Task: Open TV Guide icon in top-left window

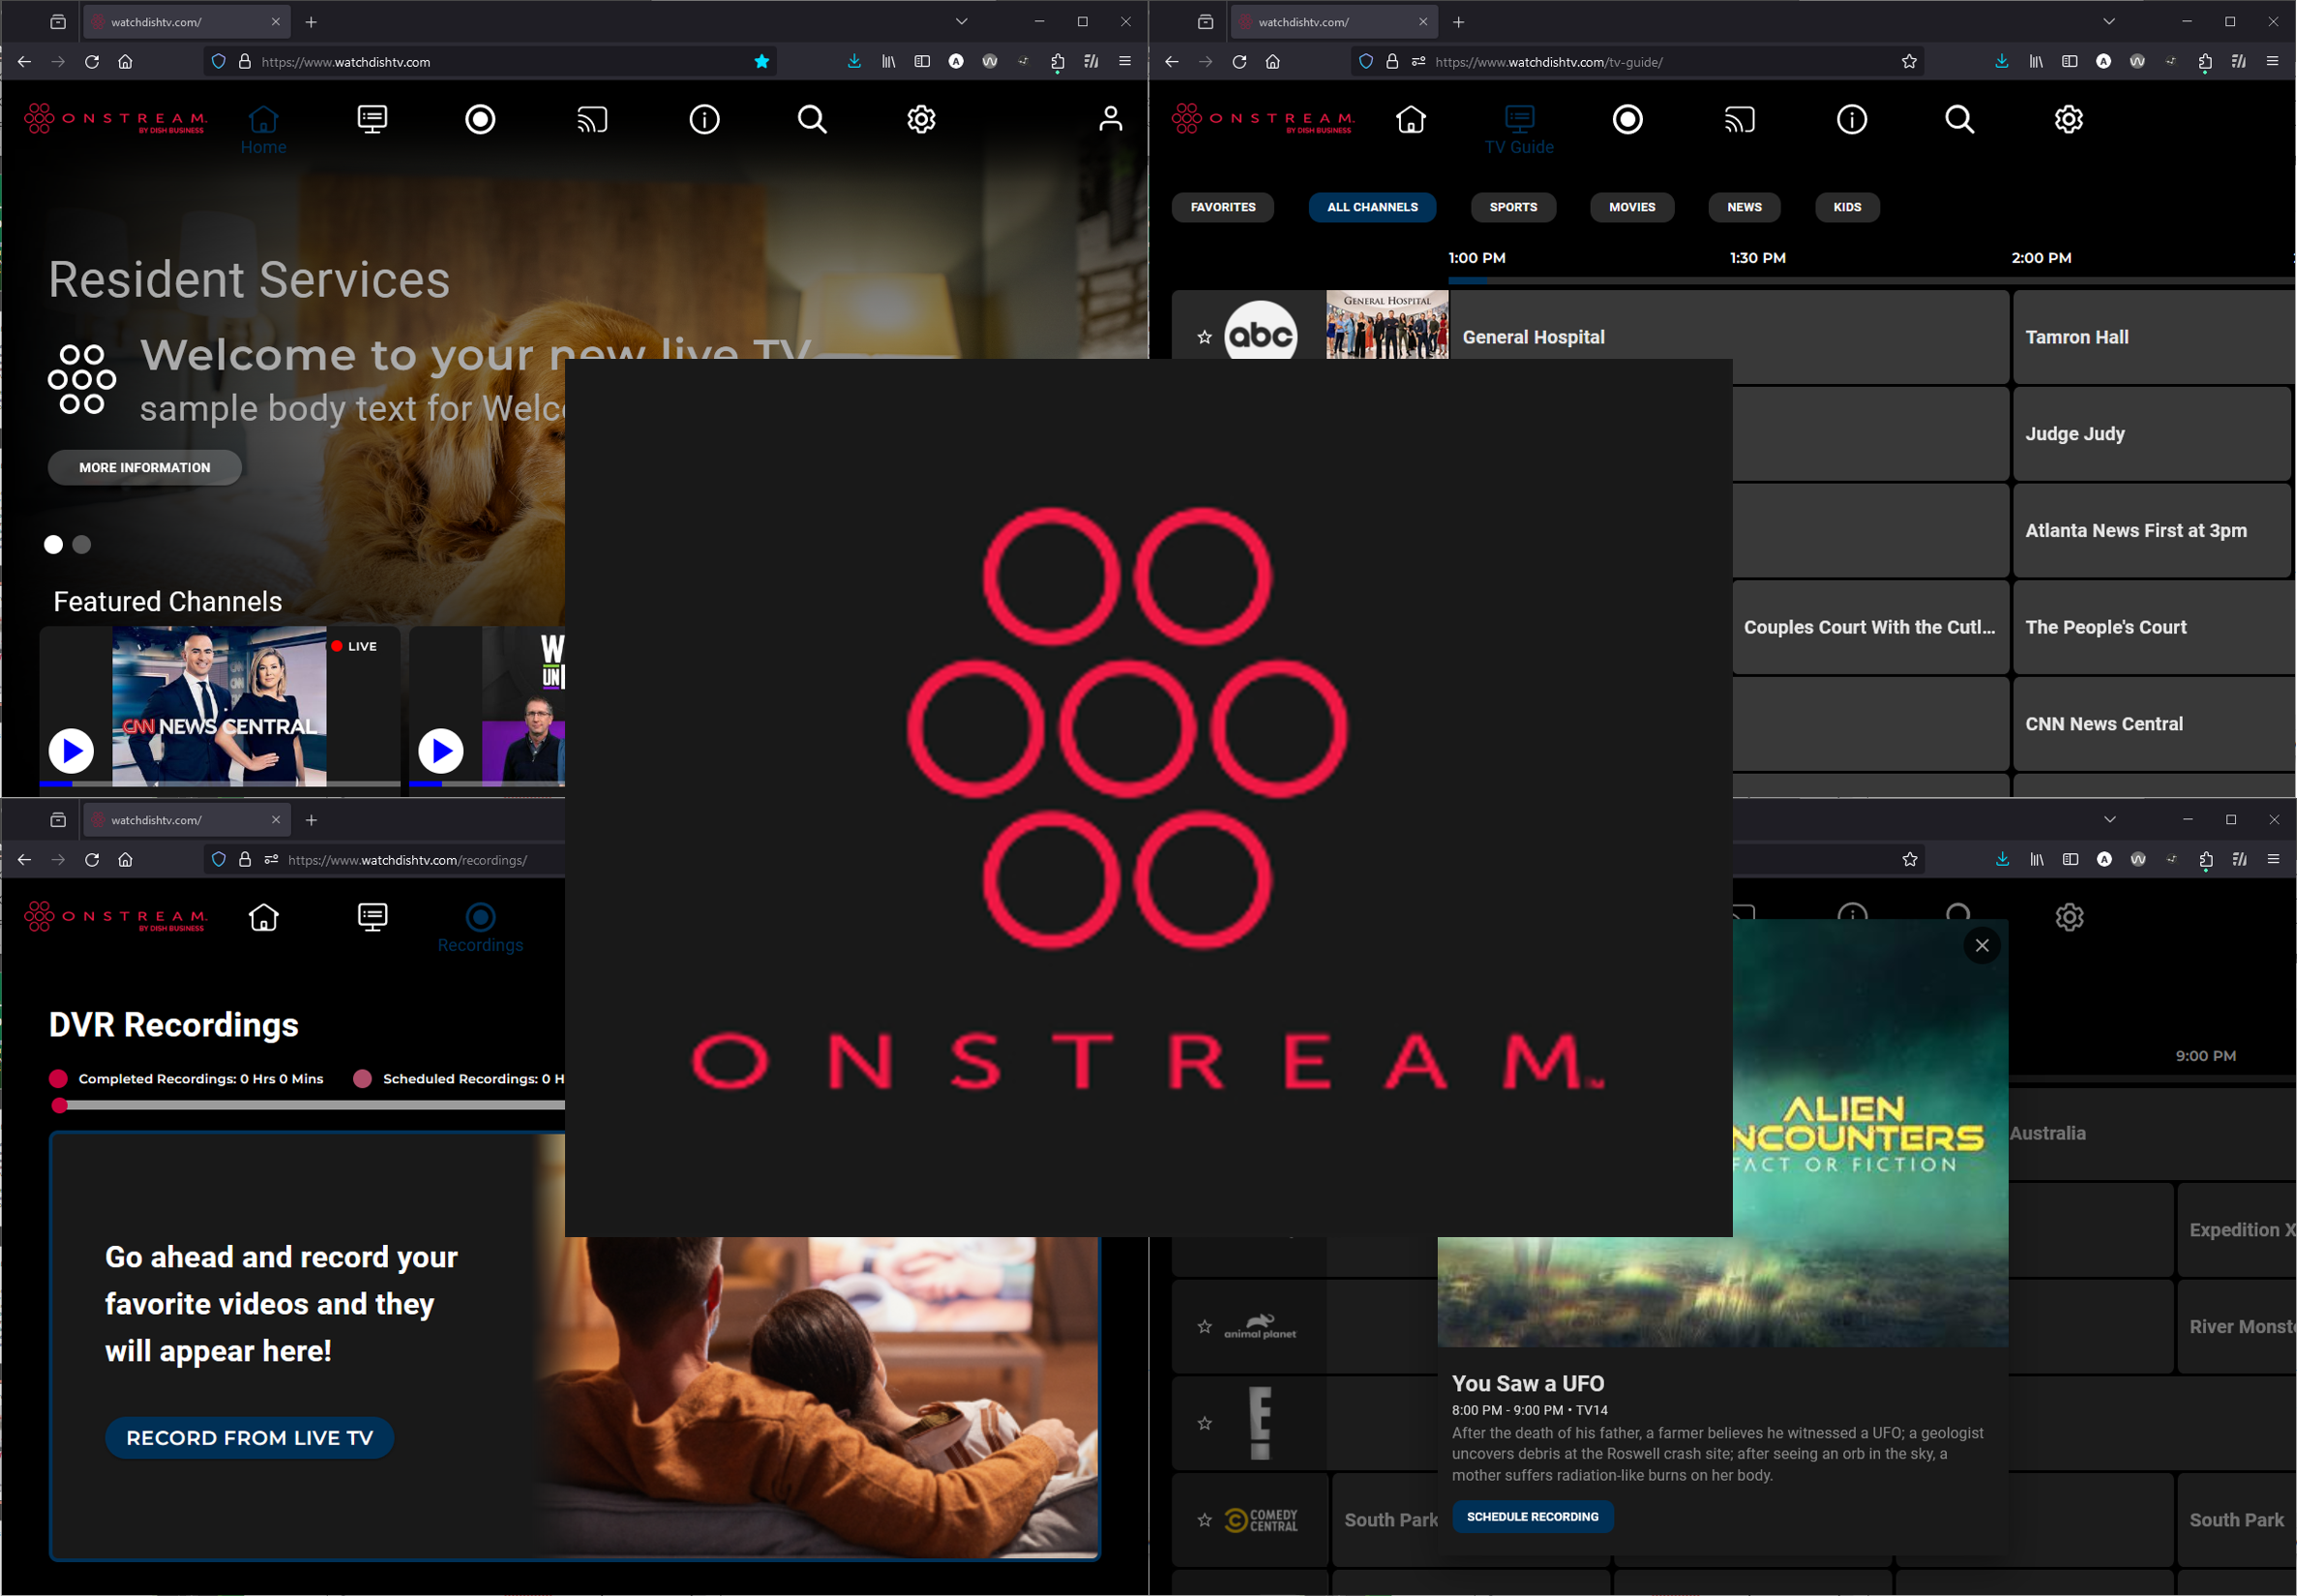Action: (x=372, y=120)
